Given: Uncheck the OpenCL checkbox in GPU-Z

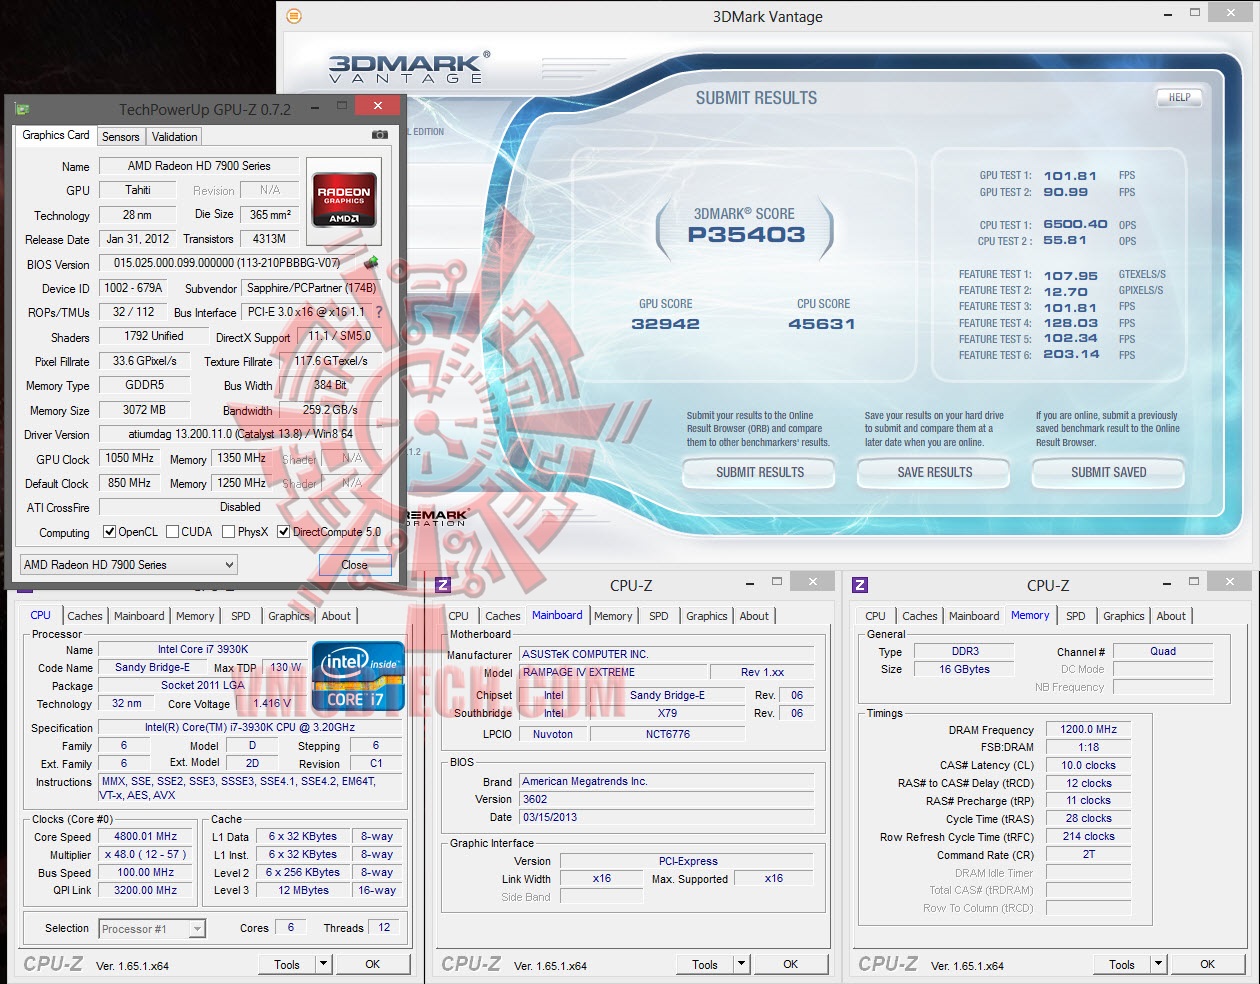Looking at the screenshot, I should point(110,531).
